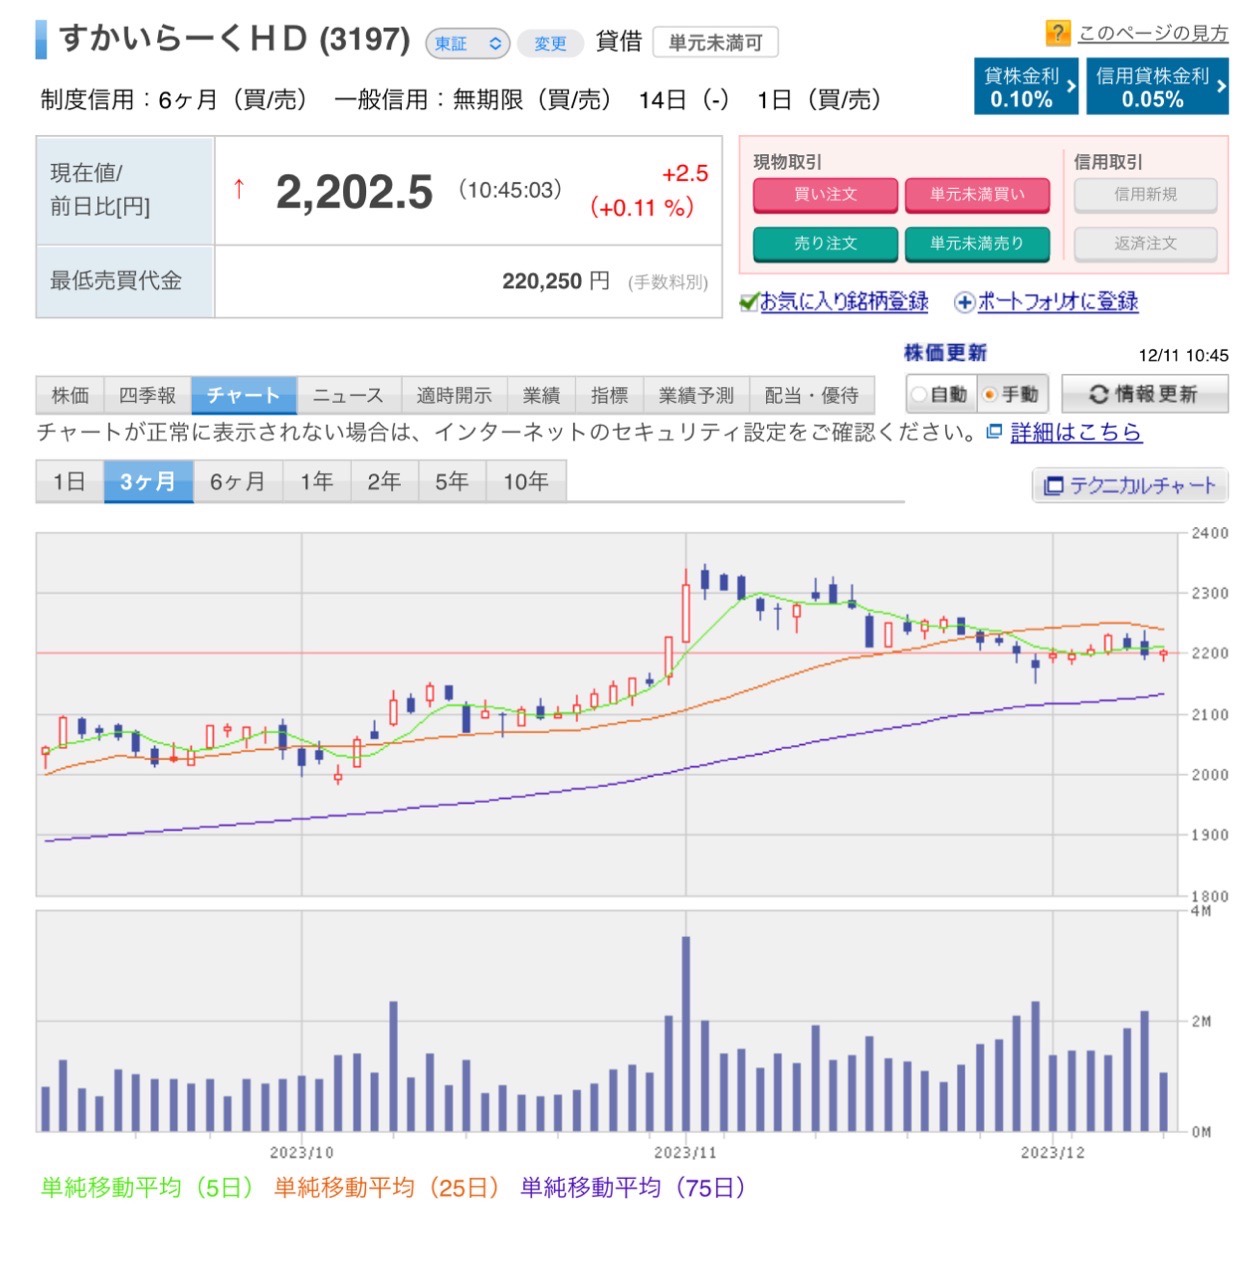Click the 変更 button
Image resolution: width=1243 pixels, height=1280 pixels.
click(550, 44)
